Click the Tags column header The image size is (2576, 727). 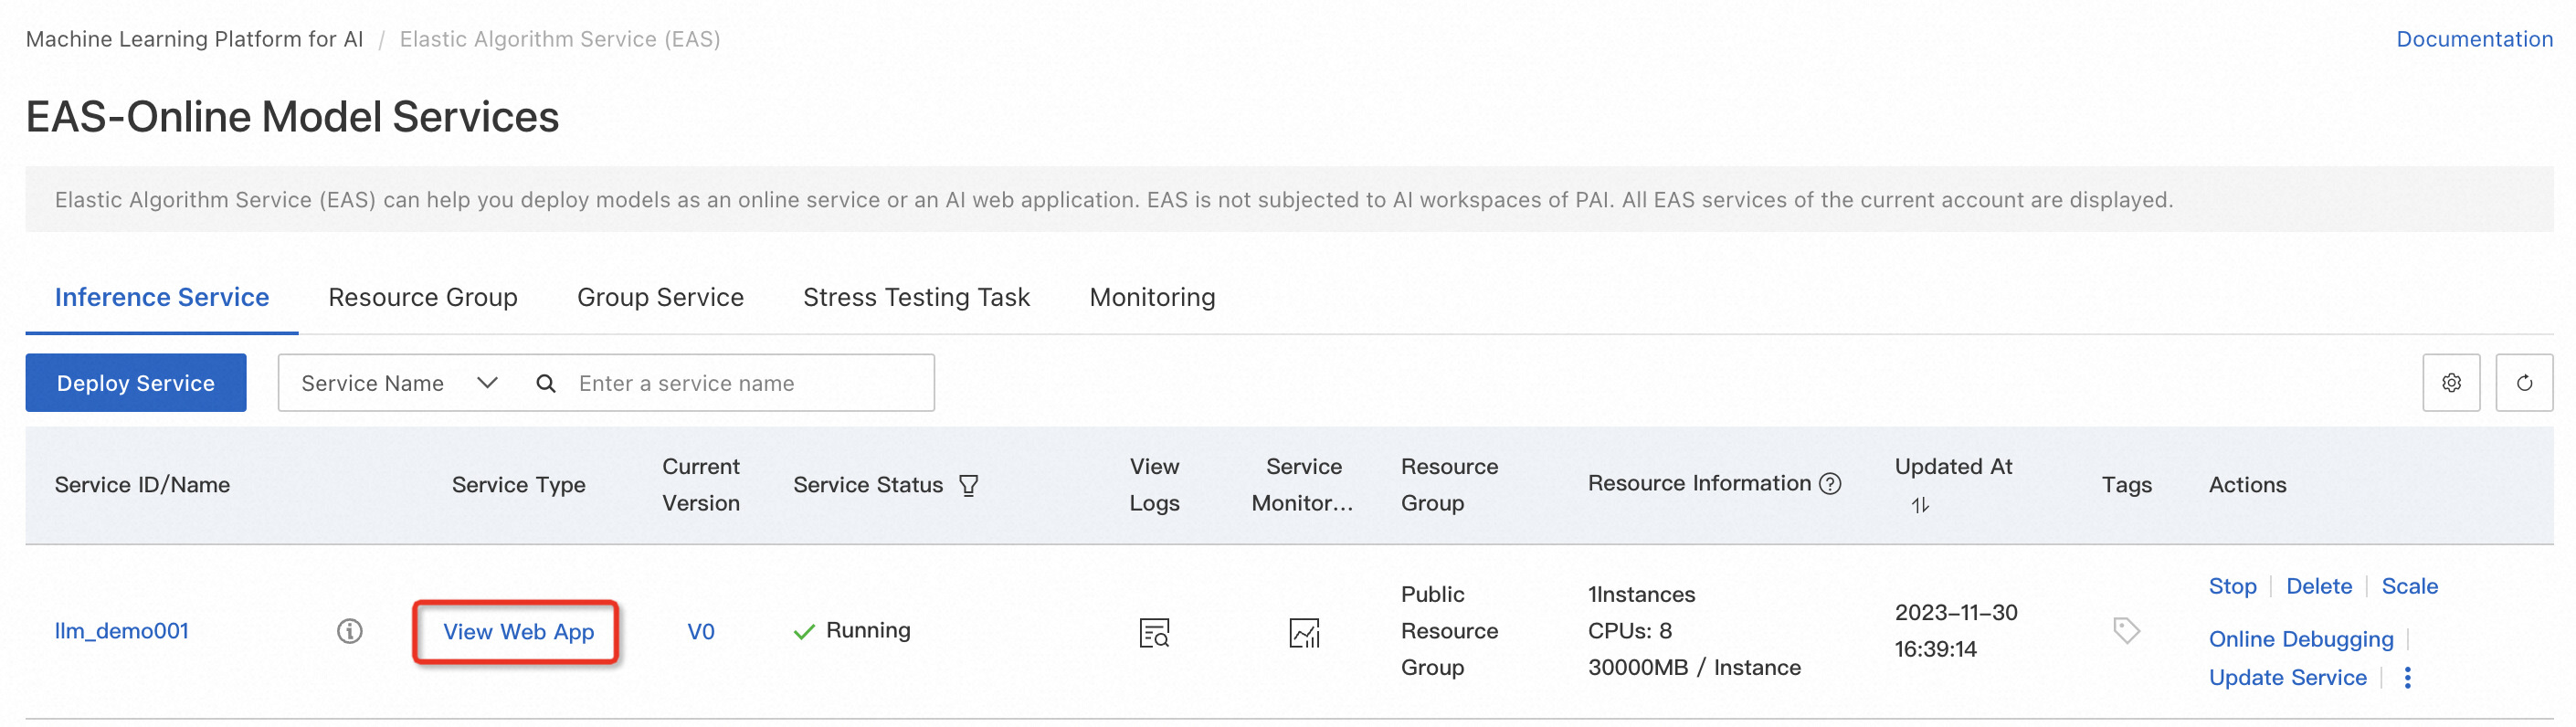coord(2126,485)
